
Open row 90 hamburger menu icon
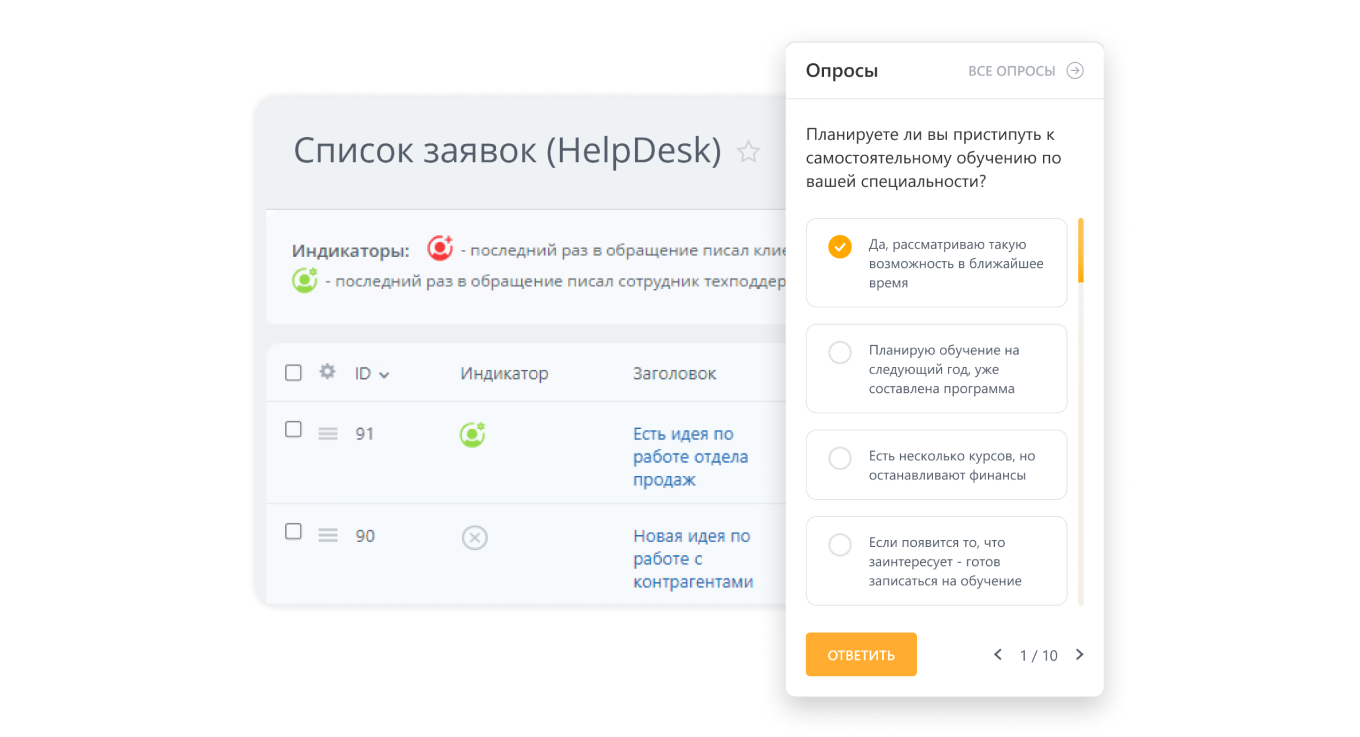(x=328, y=536)
